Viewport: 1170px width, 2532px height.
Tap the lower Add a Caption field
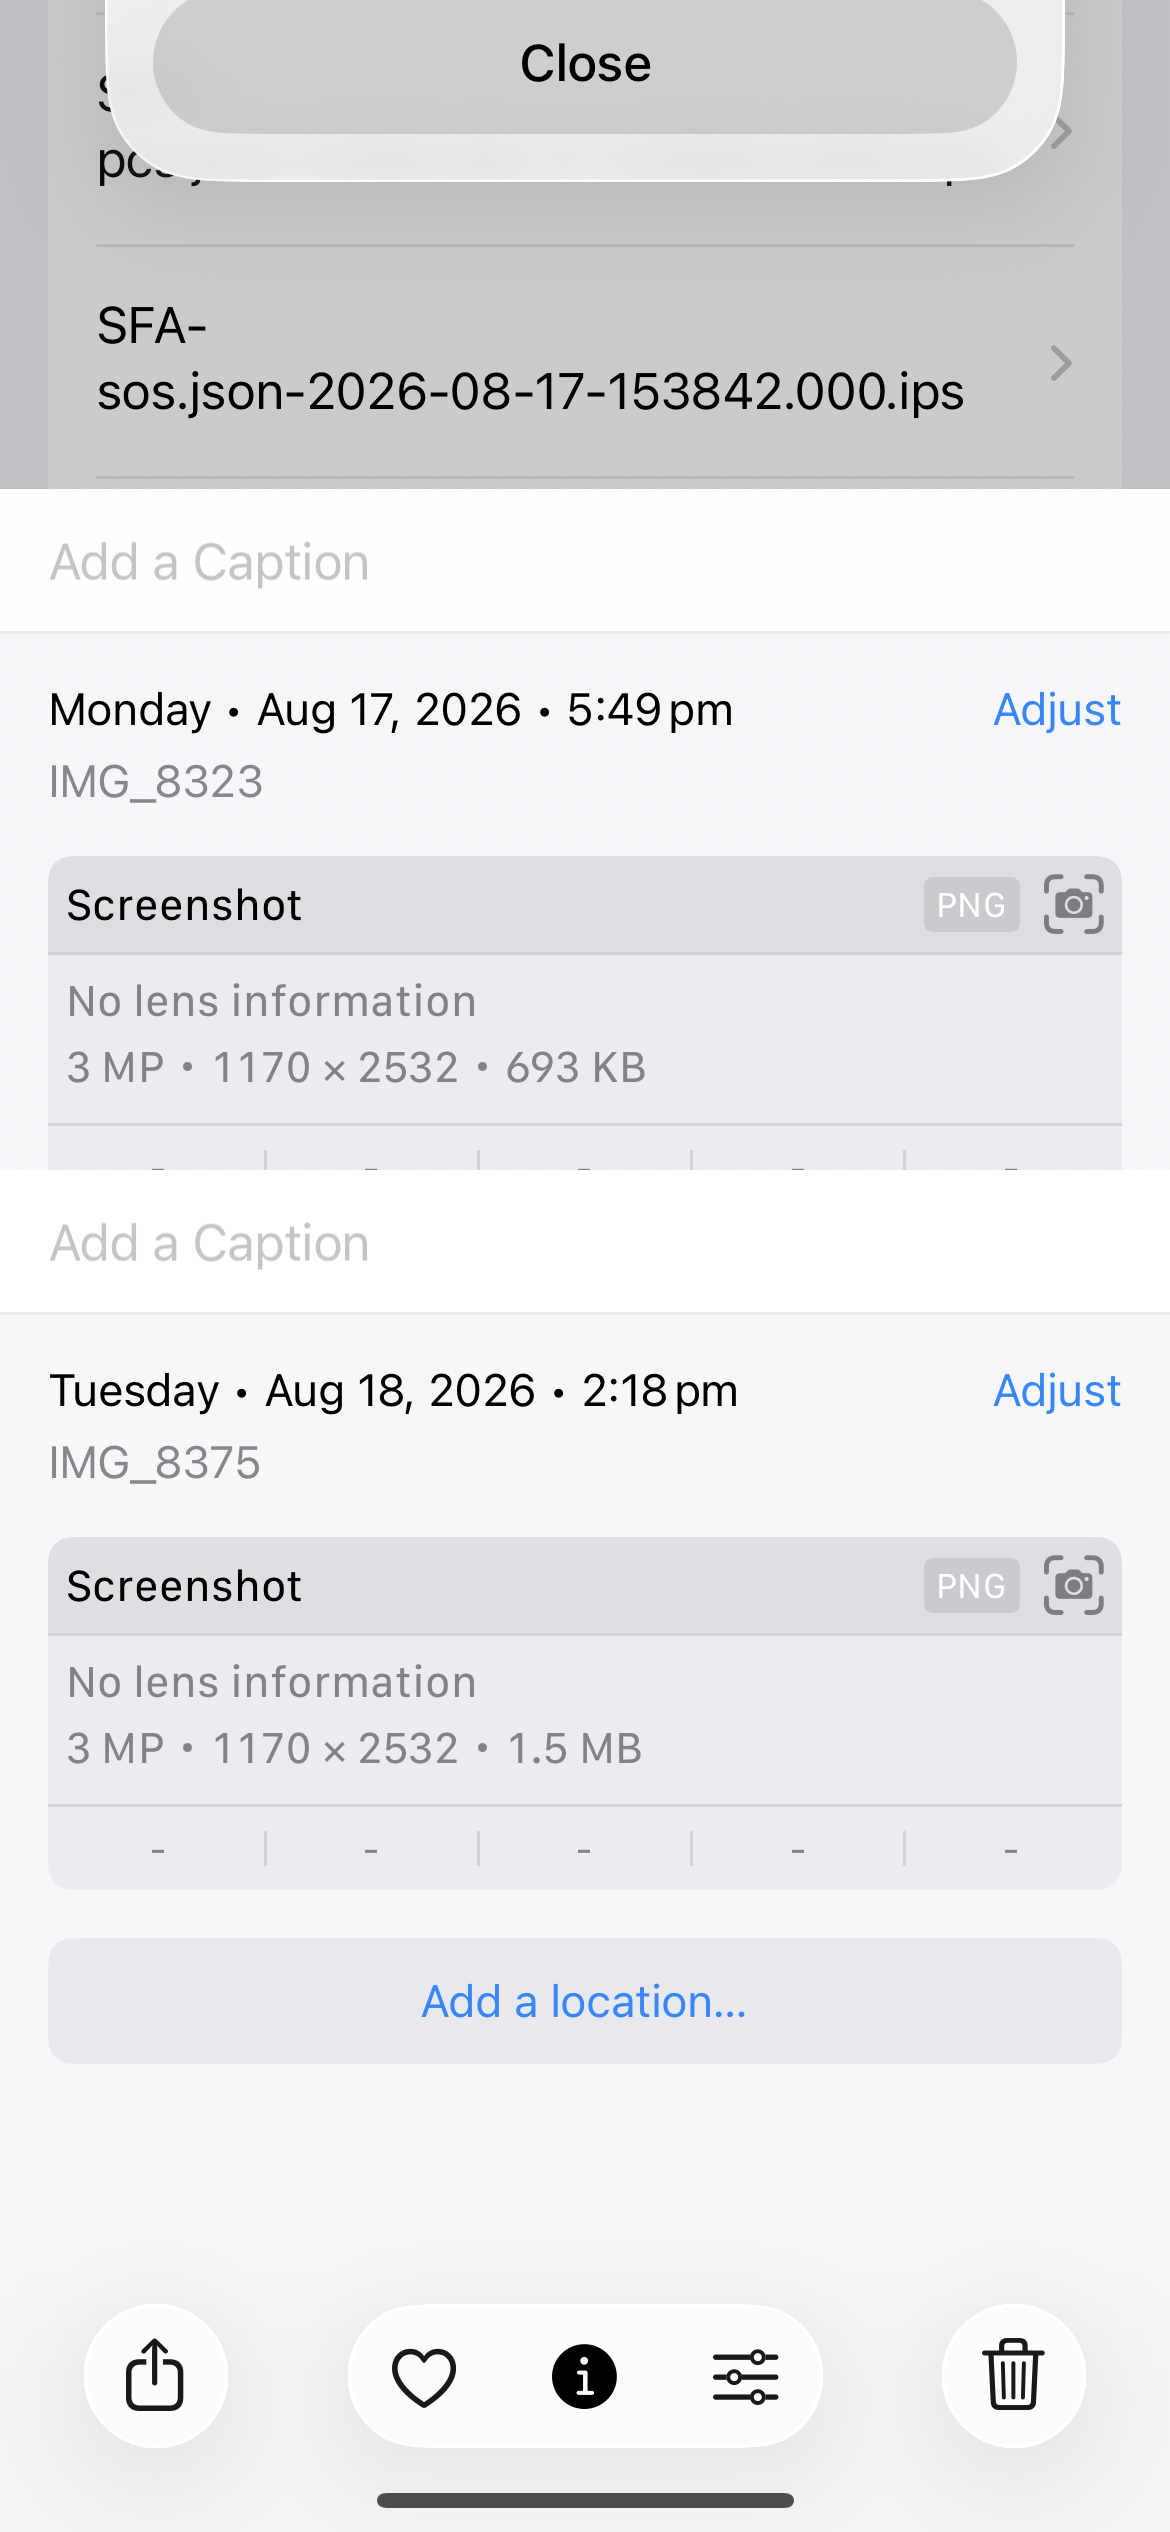(585, 1243)
